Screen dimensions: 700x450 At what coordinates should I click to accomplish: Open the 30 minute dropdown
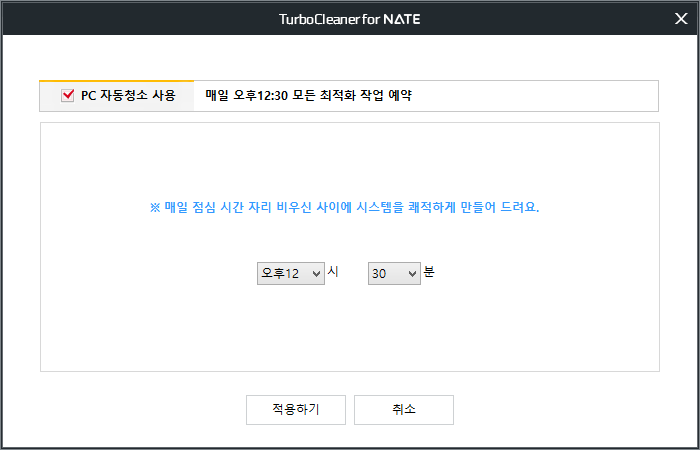[x=394, y=273]
